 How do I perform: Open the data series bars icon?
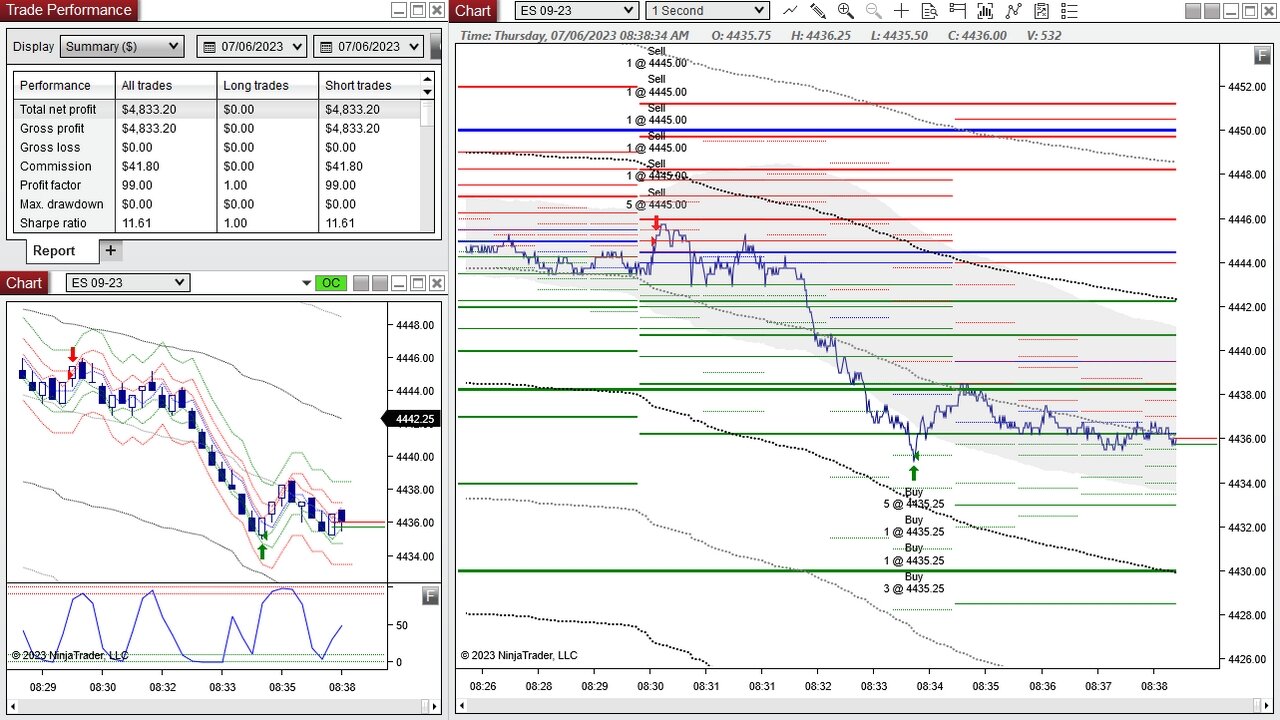point(986,11)
